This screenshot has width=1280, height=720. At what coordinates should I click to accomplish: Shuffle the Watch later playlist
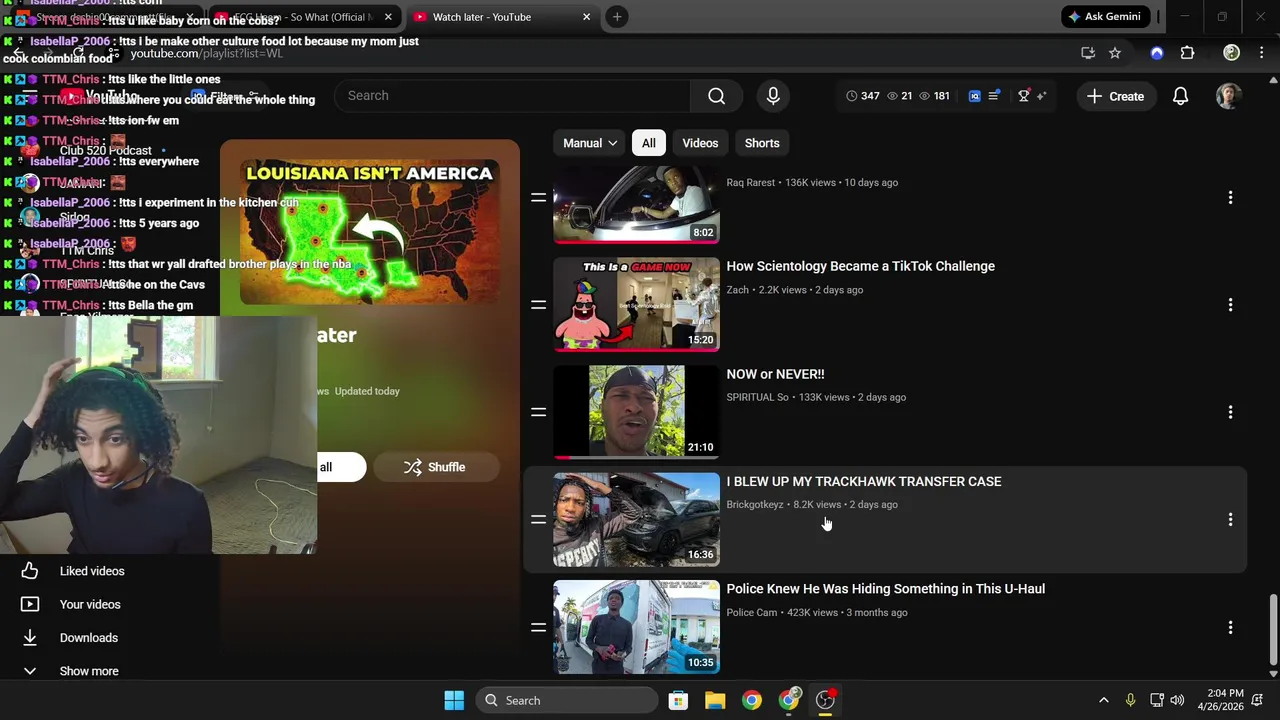(435, 467)
